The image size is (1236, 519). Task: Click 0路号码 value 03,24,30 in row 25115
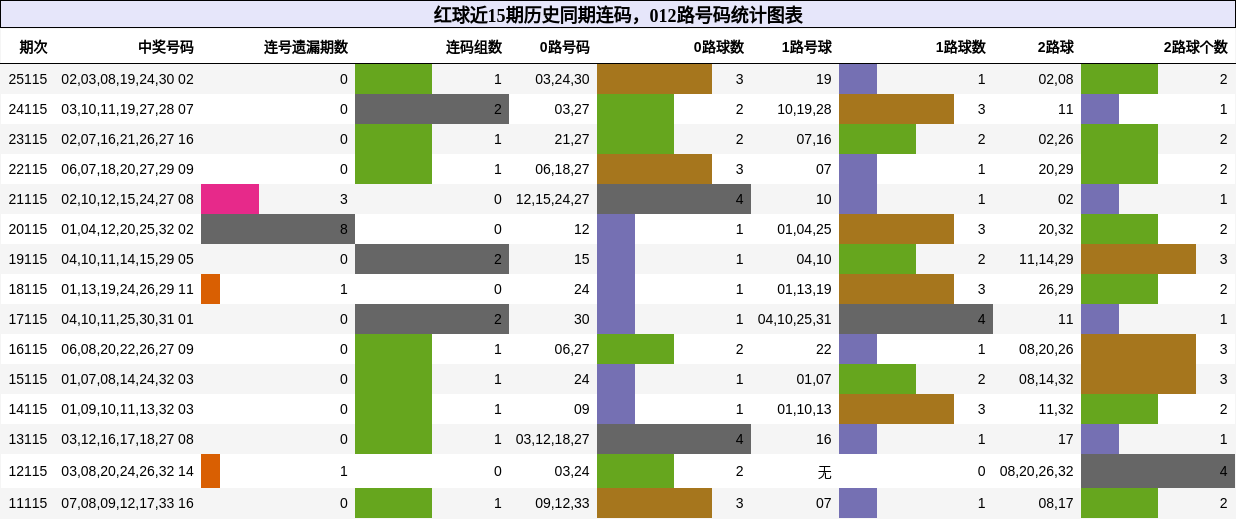coord(562,79)
